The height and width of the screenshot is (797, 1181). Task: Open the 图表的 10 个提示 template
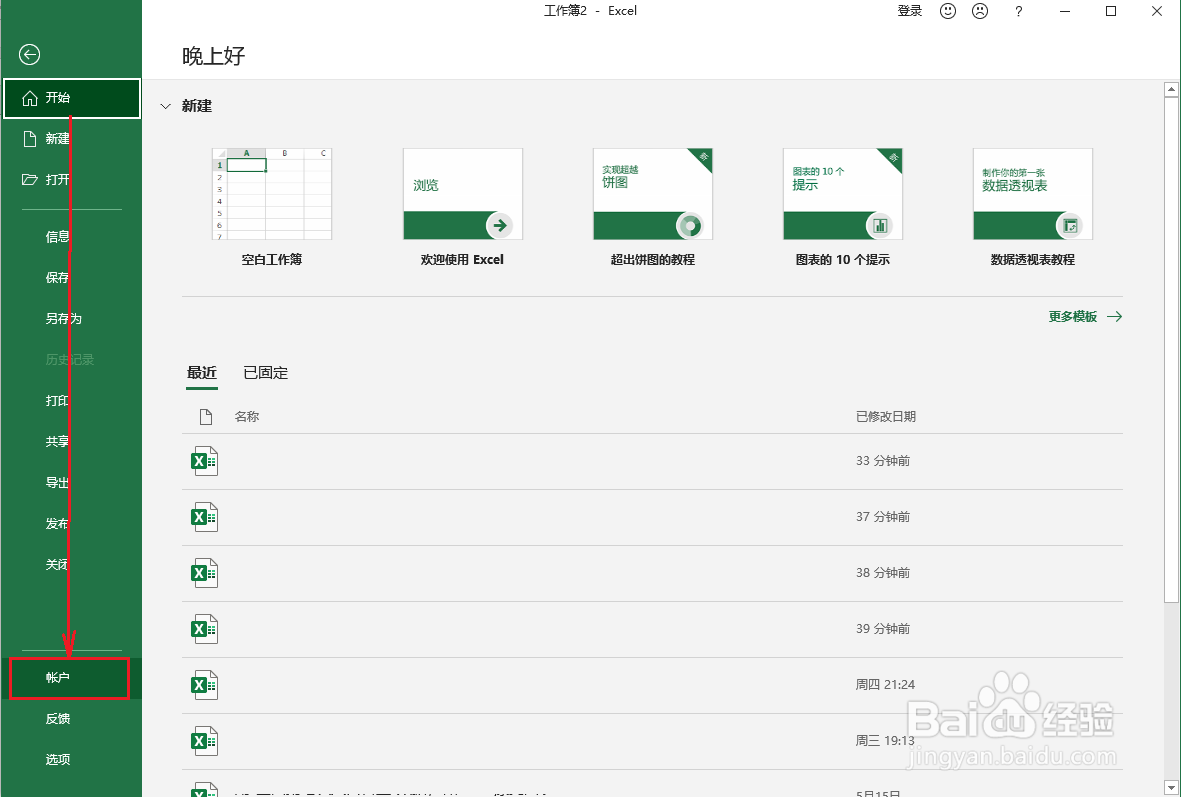coord(843,207)
